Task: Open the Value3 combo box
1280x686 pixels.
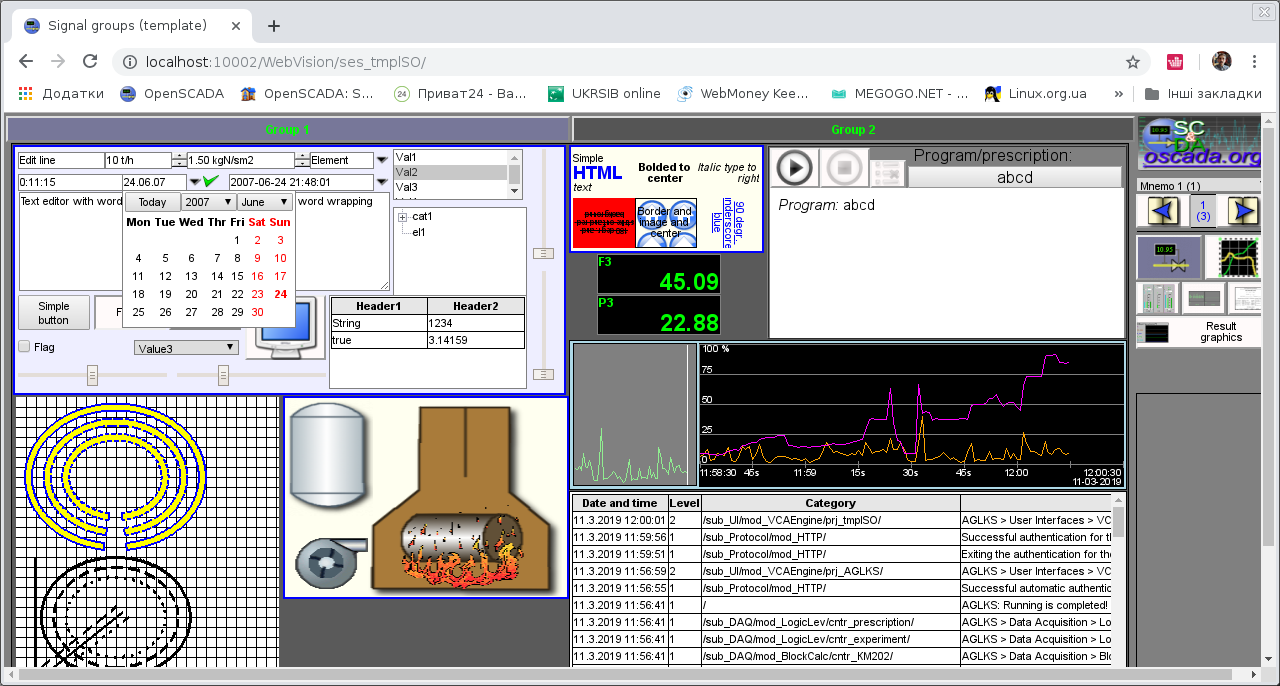Action: 187,347
